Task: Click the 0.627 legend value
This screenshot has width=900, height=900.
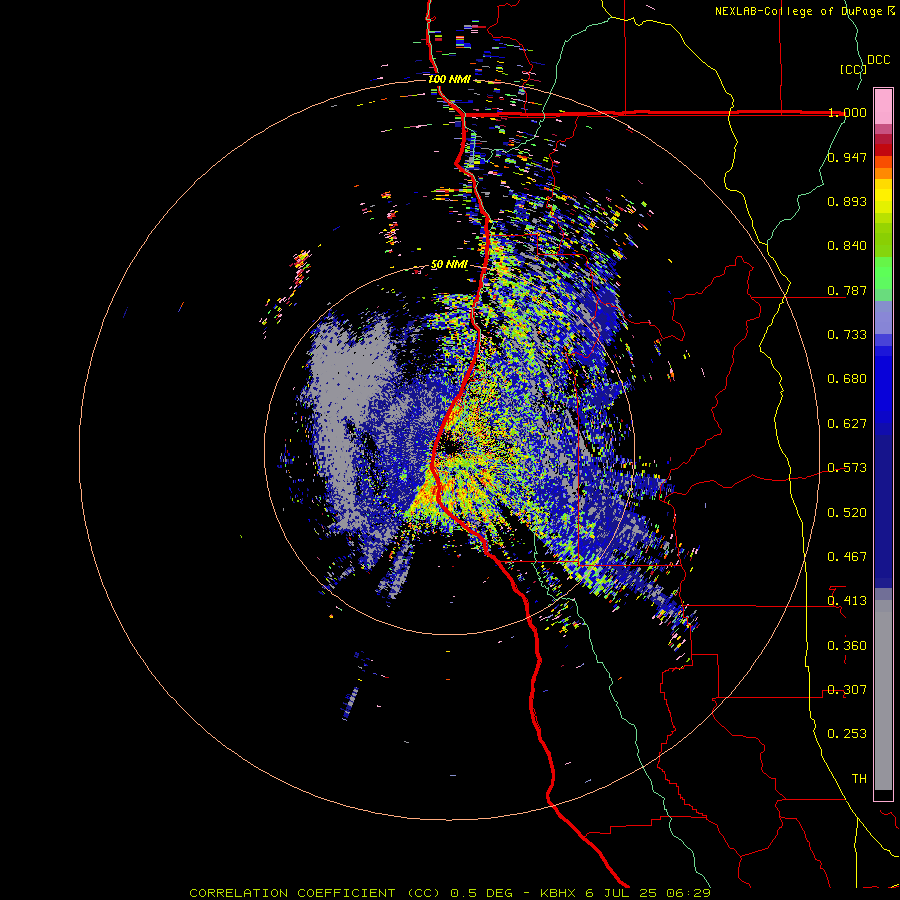Action: (x=847, y=424)
